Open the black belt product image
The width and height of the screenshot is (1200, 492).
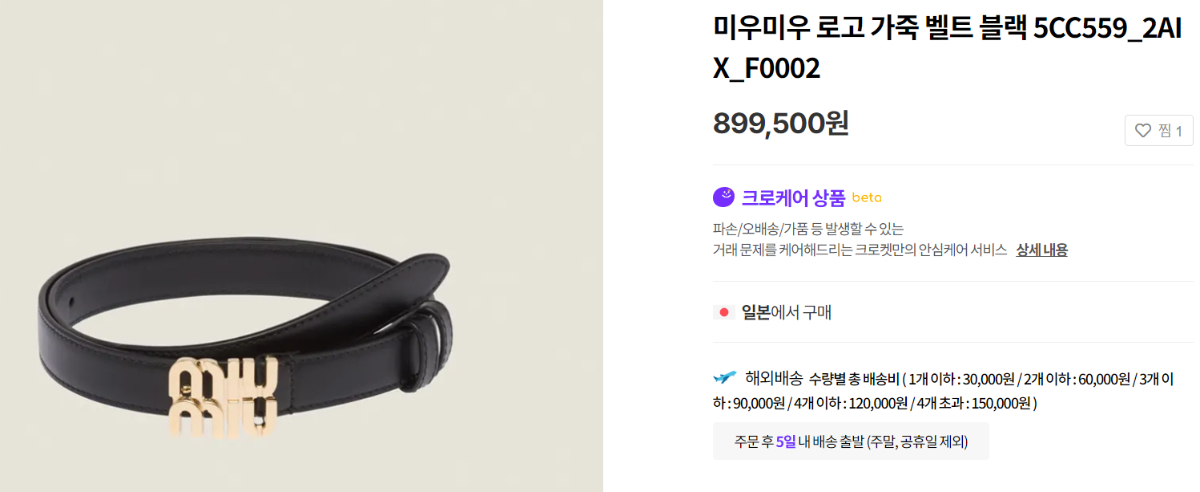pos(301,246)
